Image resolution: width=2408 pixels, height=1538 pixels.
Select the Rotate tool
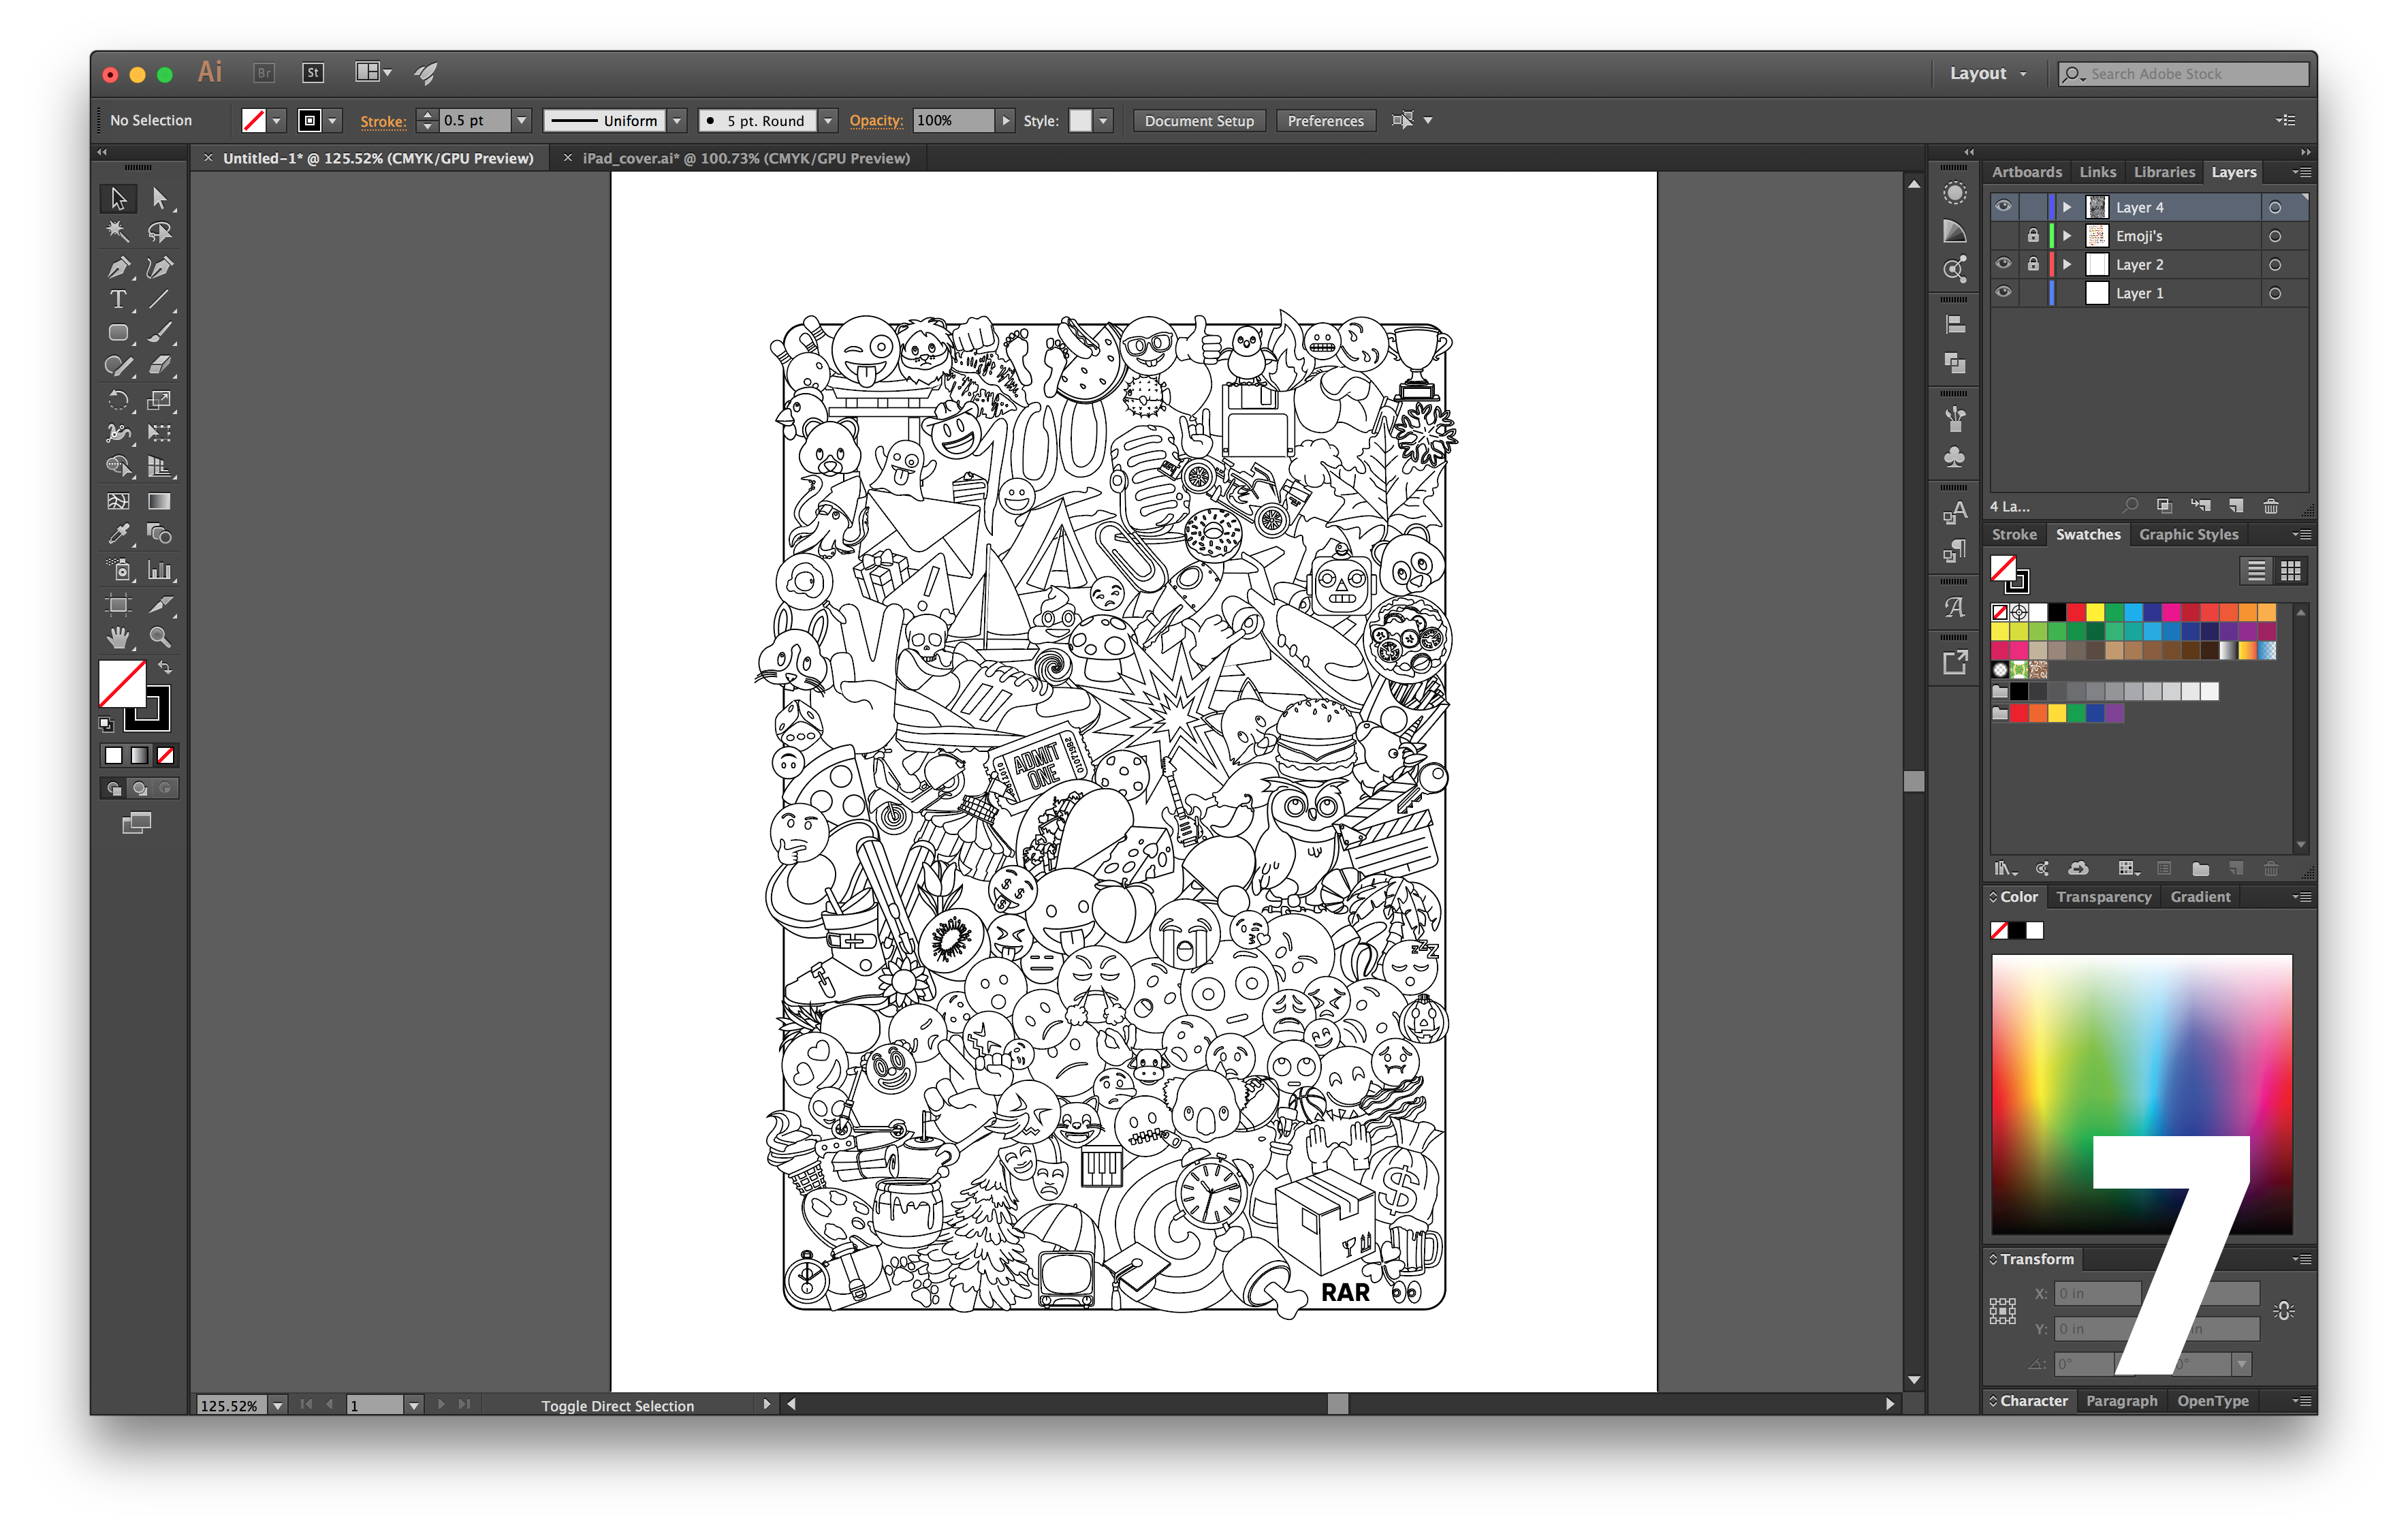tap(118, 400)
